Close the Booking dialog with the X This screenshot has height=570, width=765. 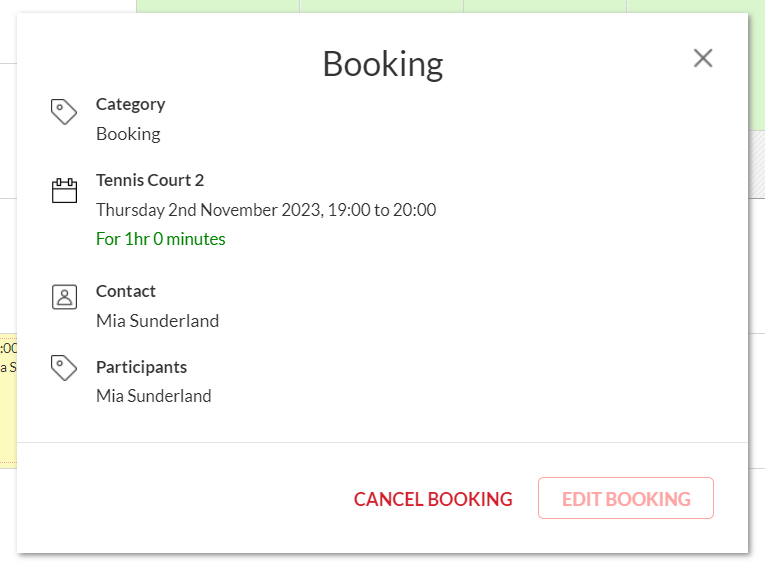pos(703,58)
